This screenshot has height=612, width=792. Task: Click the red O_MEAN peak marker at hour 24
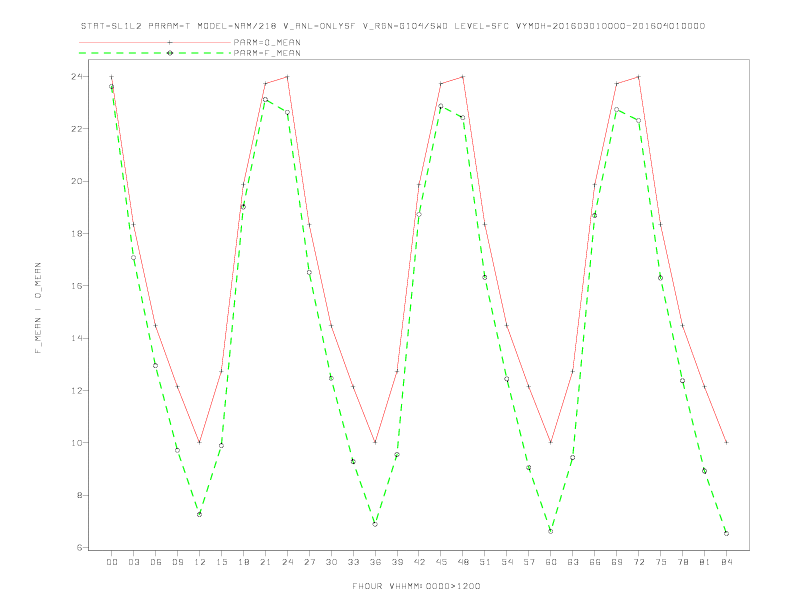pyautogui.click(x=287, y=77)
